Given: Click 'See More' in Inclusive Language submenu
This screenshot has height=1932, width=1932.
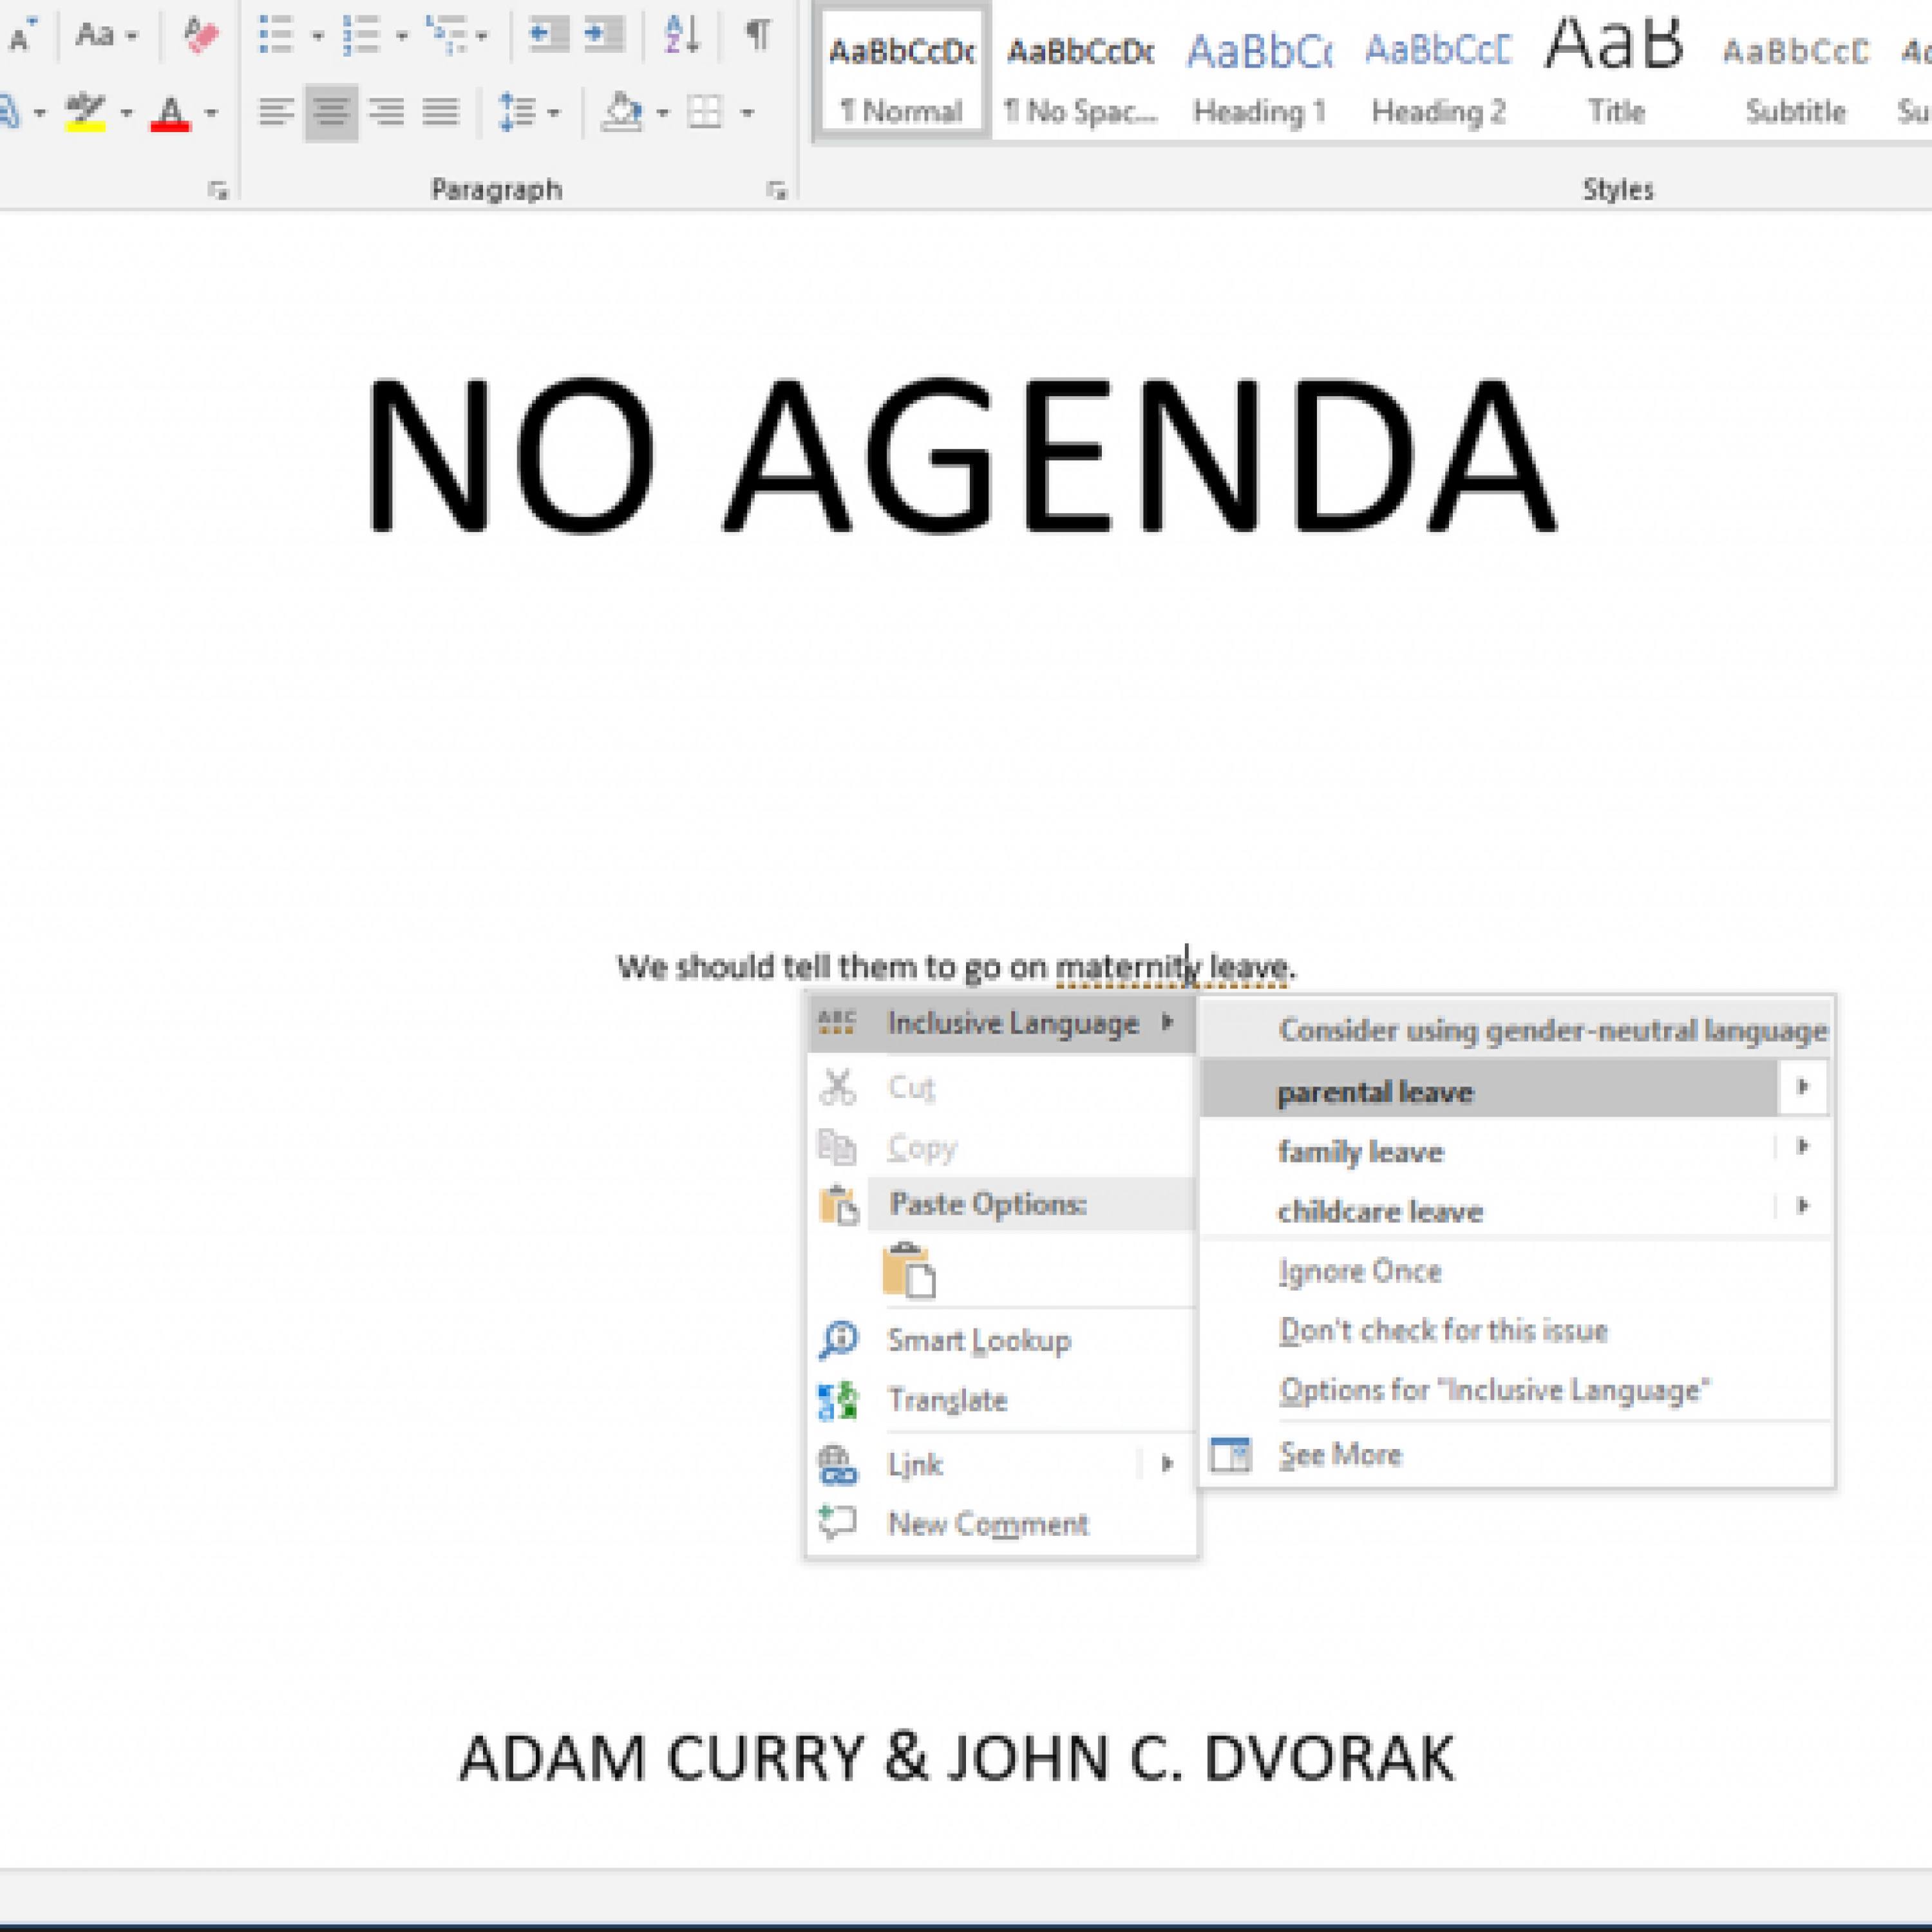Looking at the screenshot, I should click(x=1340, y=1454).
